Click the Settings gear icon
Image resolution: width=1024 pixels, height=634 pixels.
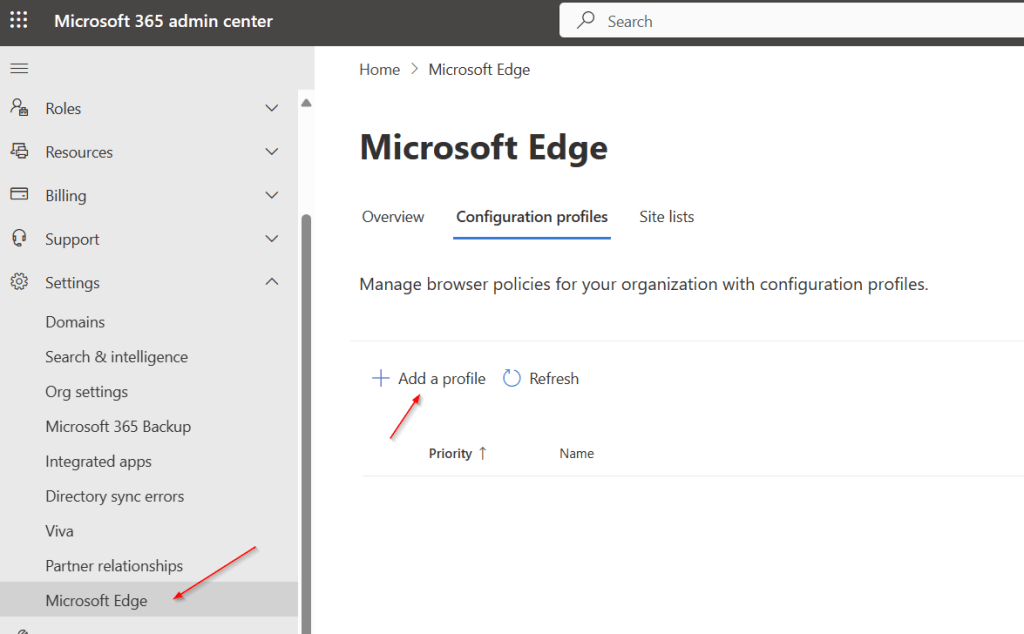click(x=18, y=282)
